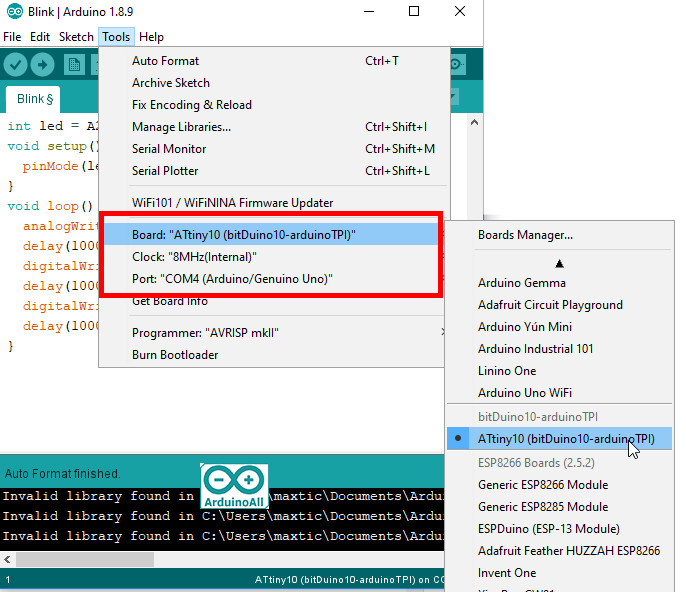Minimize the Arduino window
Screen dimensions: 686x592
point(369,11)
